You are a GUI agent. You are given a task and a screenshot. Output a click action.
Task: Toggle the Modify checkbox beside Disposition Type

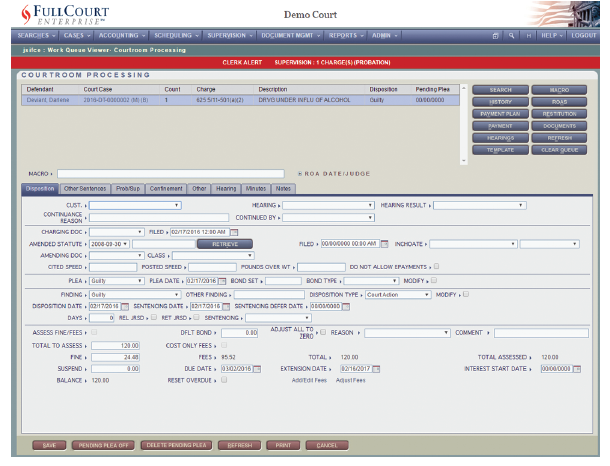466,294
